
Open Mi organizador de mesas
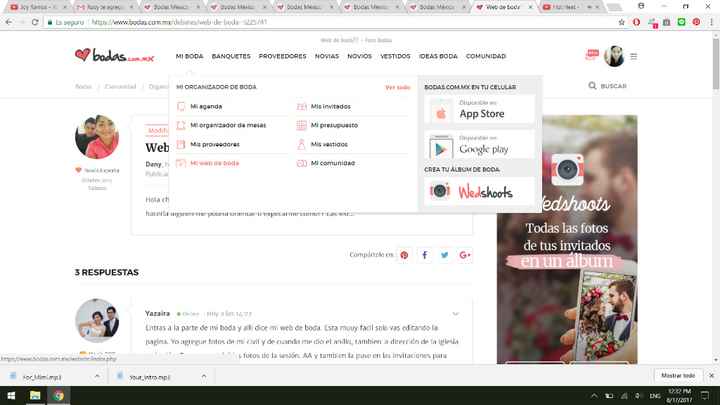(x=228, y=125)
